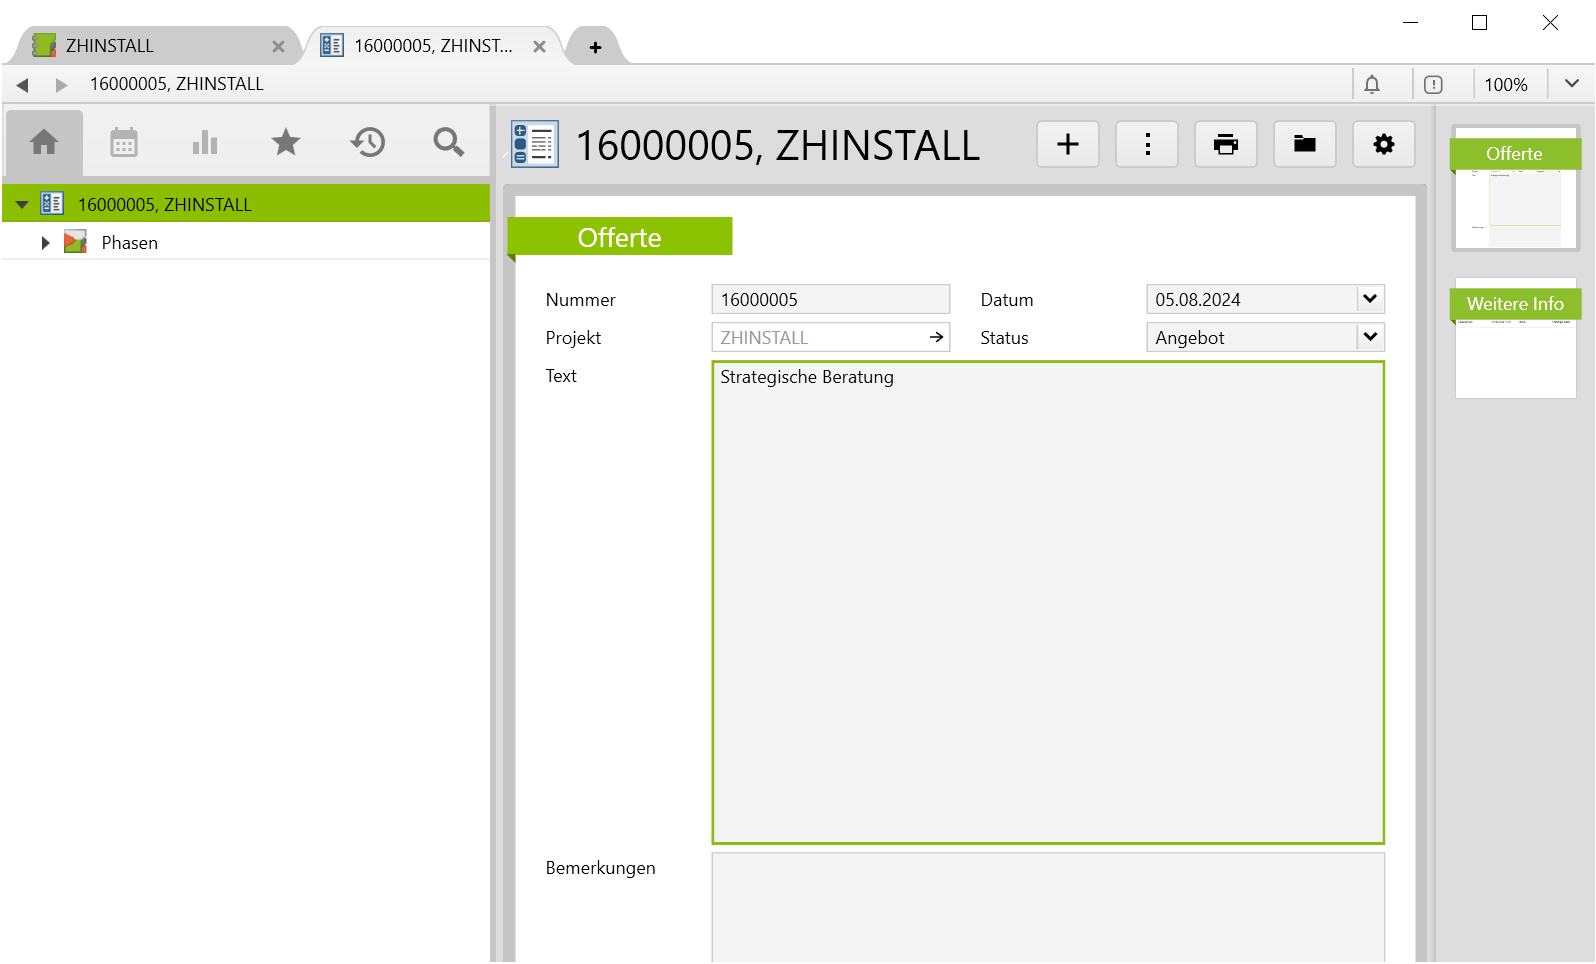
Task: Open the bar chart reports icon
Action: [205, 143]
